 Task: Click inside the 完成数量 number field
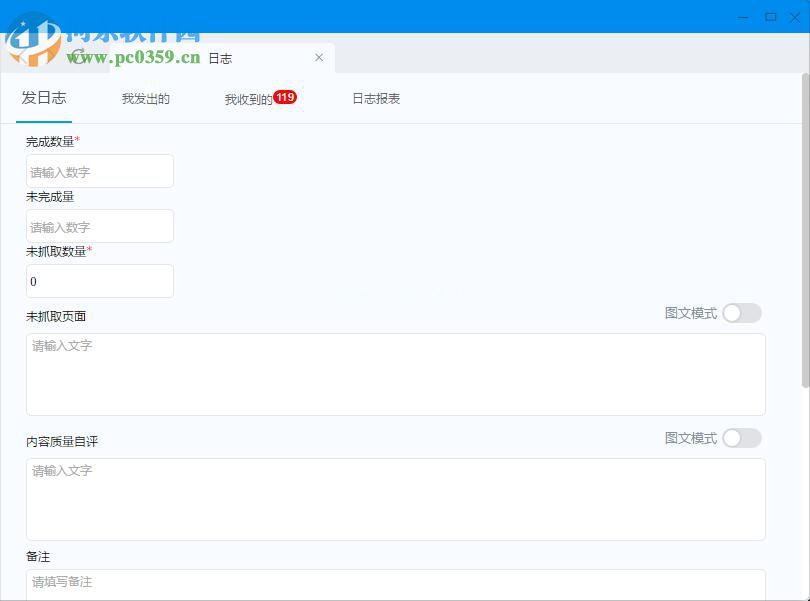[99, 171]
